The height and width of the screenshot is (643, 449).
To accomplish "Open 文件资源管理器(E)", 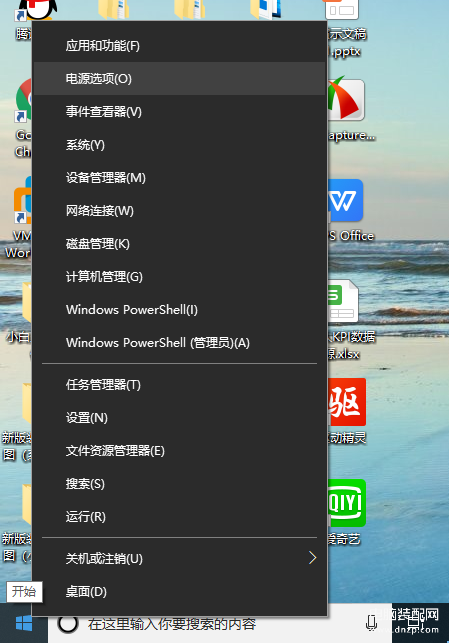I will point(179,451).
